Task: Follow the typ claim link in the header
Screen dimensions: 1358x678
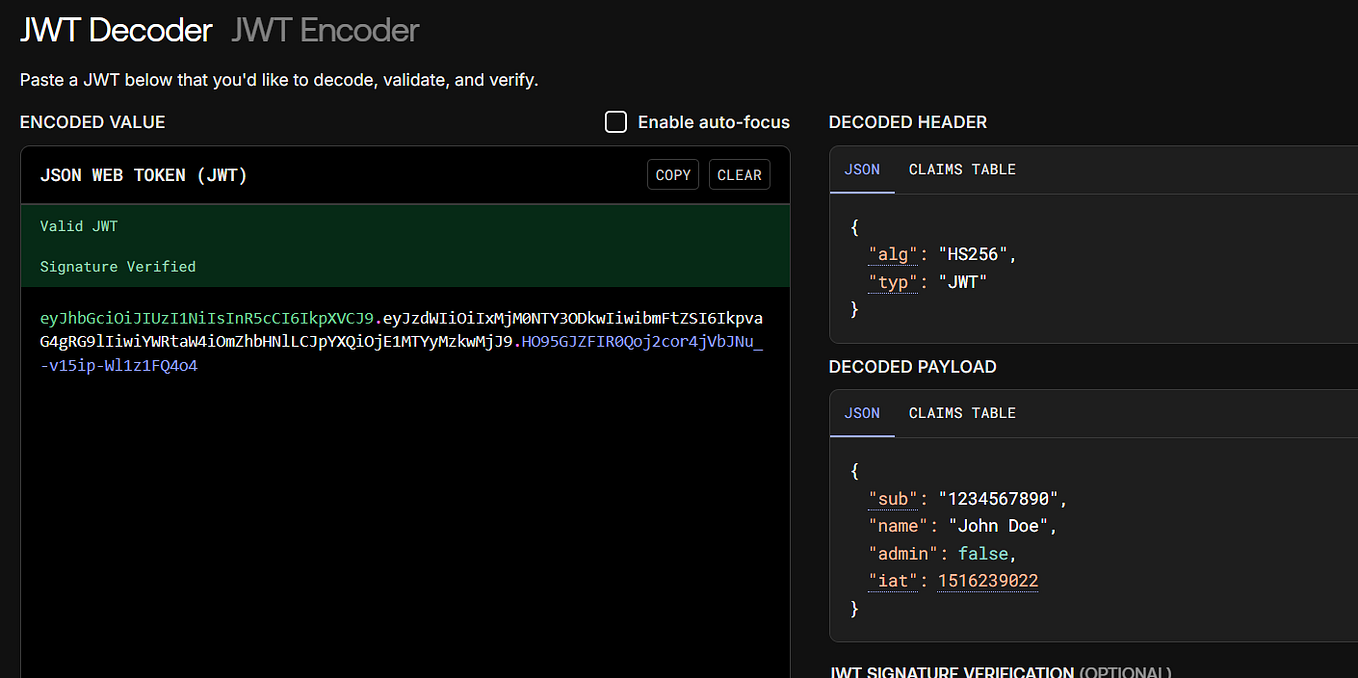Action: click(892, 281)
